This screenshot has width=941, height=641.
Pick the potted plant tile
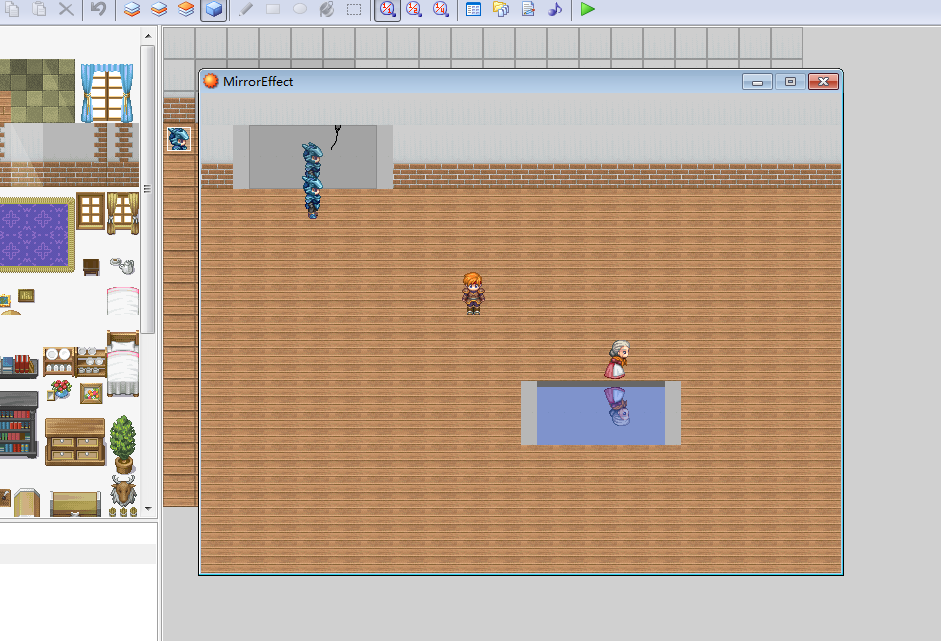coord(123,444)
